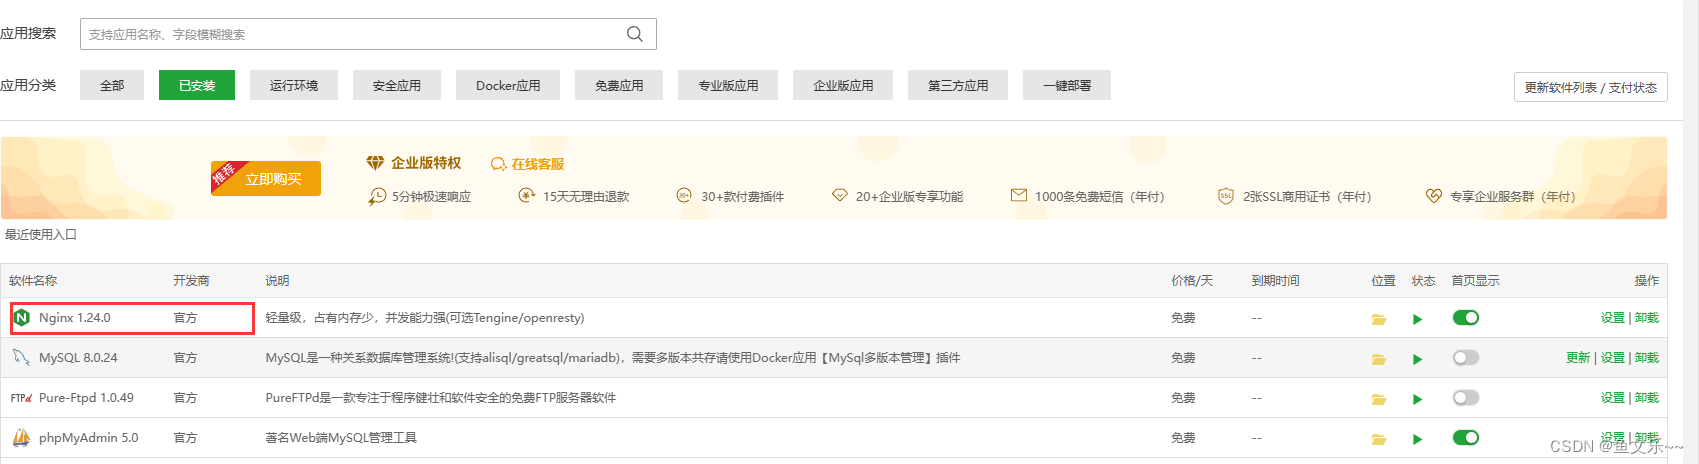The width and height of the screenshot is (1699, 464).
Task: Select the 运行环境 category tab
Action: click(294, 85)
